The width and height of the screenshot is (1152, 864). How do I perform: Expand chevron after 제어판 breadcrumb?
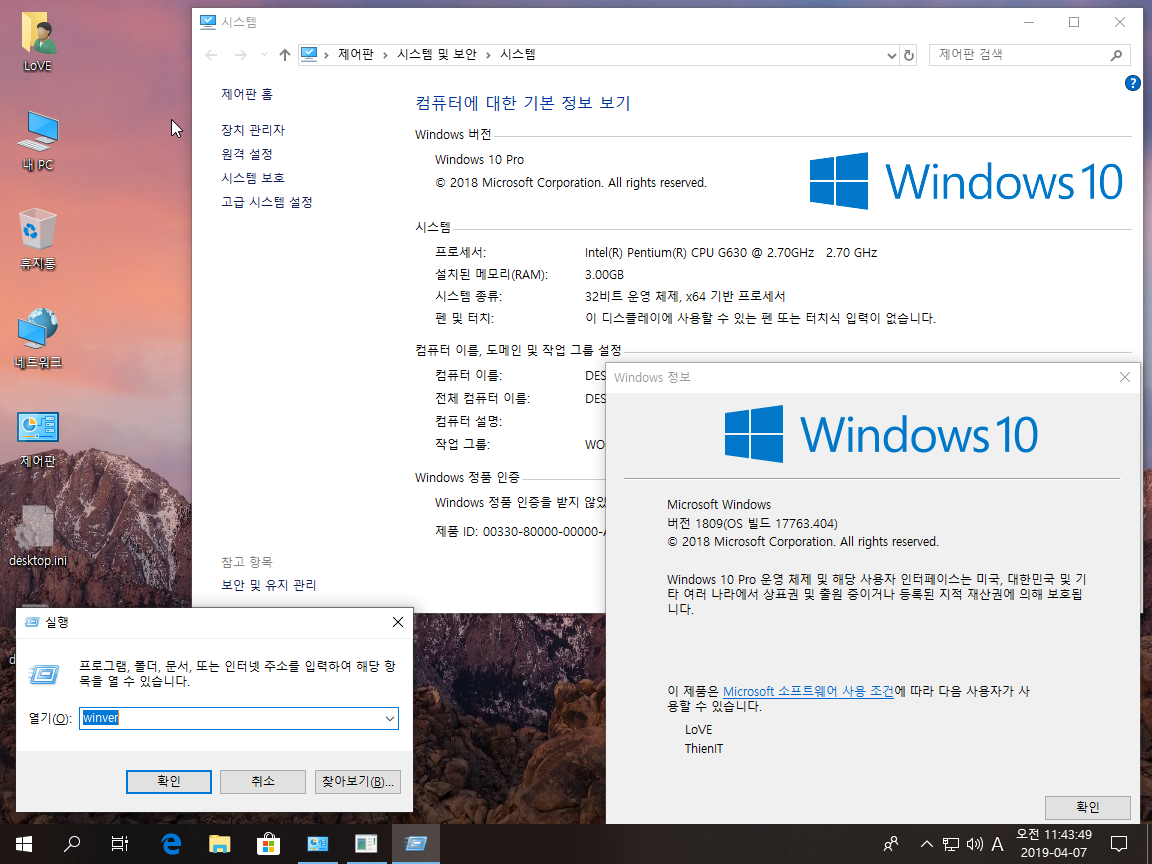(x=385, y=55)
